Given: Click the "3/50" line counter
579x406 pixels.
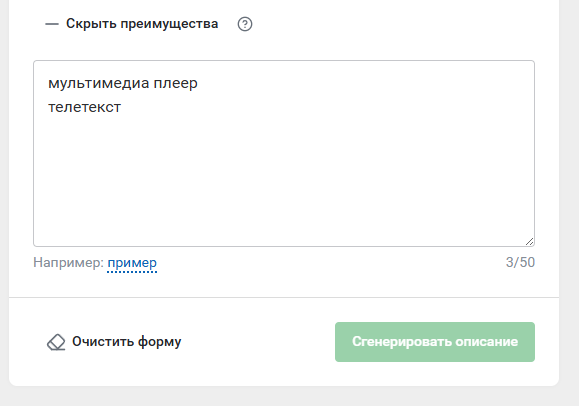Looking at the screenshot, I should tap(520, 262).
